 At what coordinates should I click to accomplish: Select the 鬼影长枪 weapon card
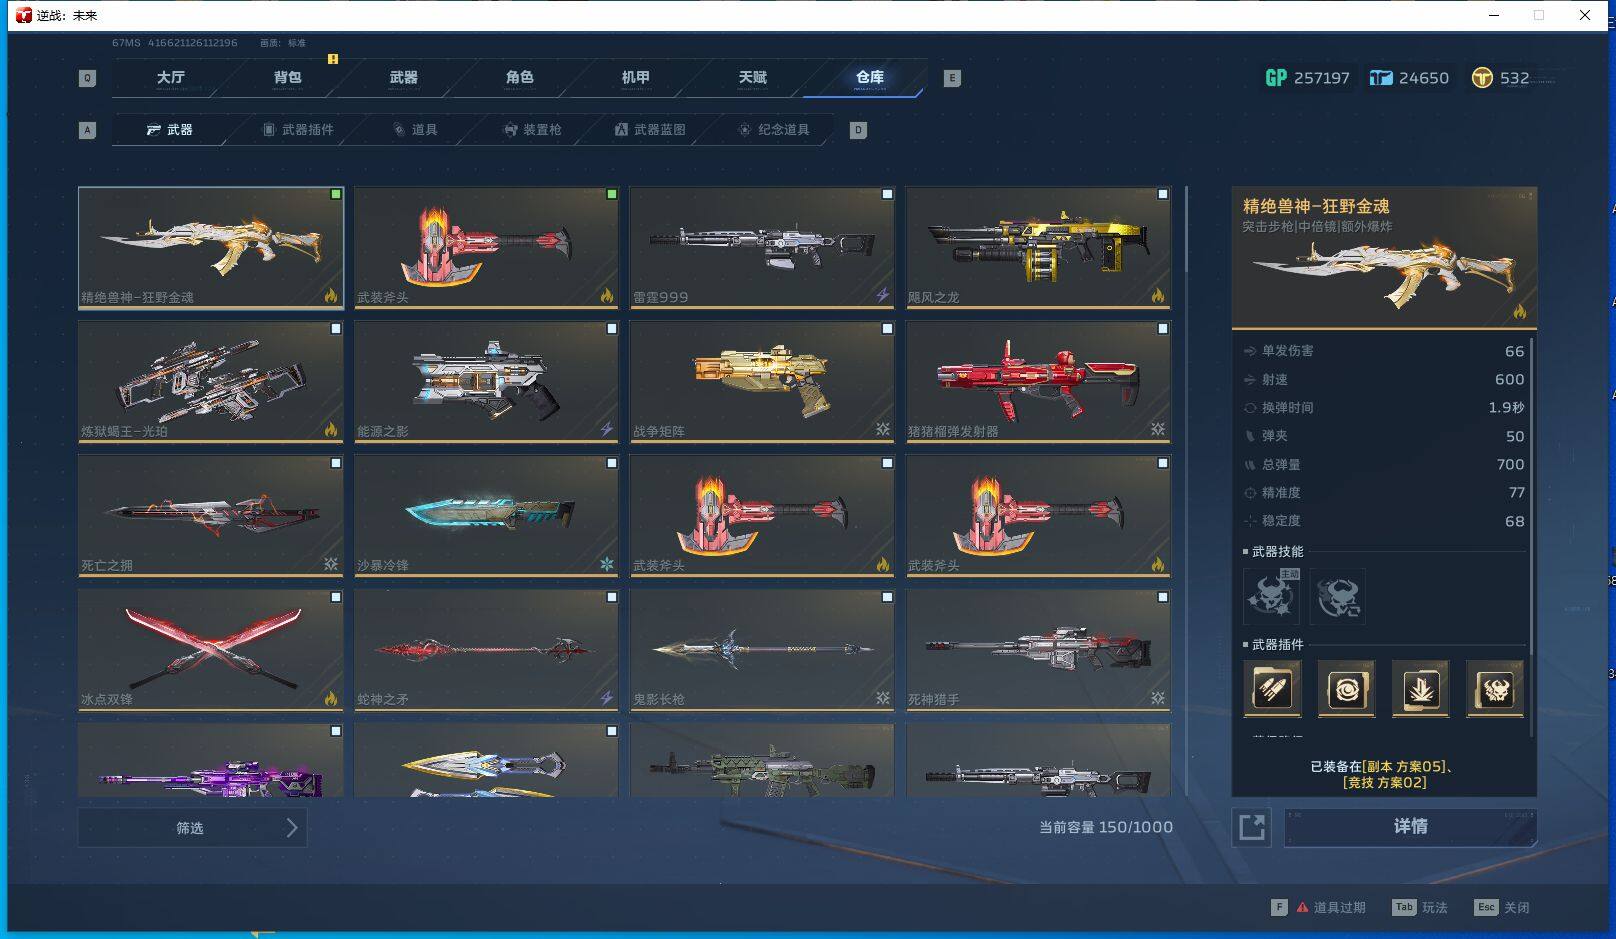pyautogui.click(x=762, y=649)
